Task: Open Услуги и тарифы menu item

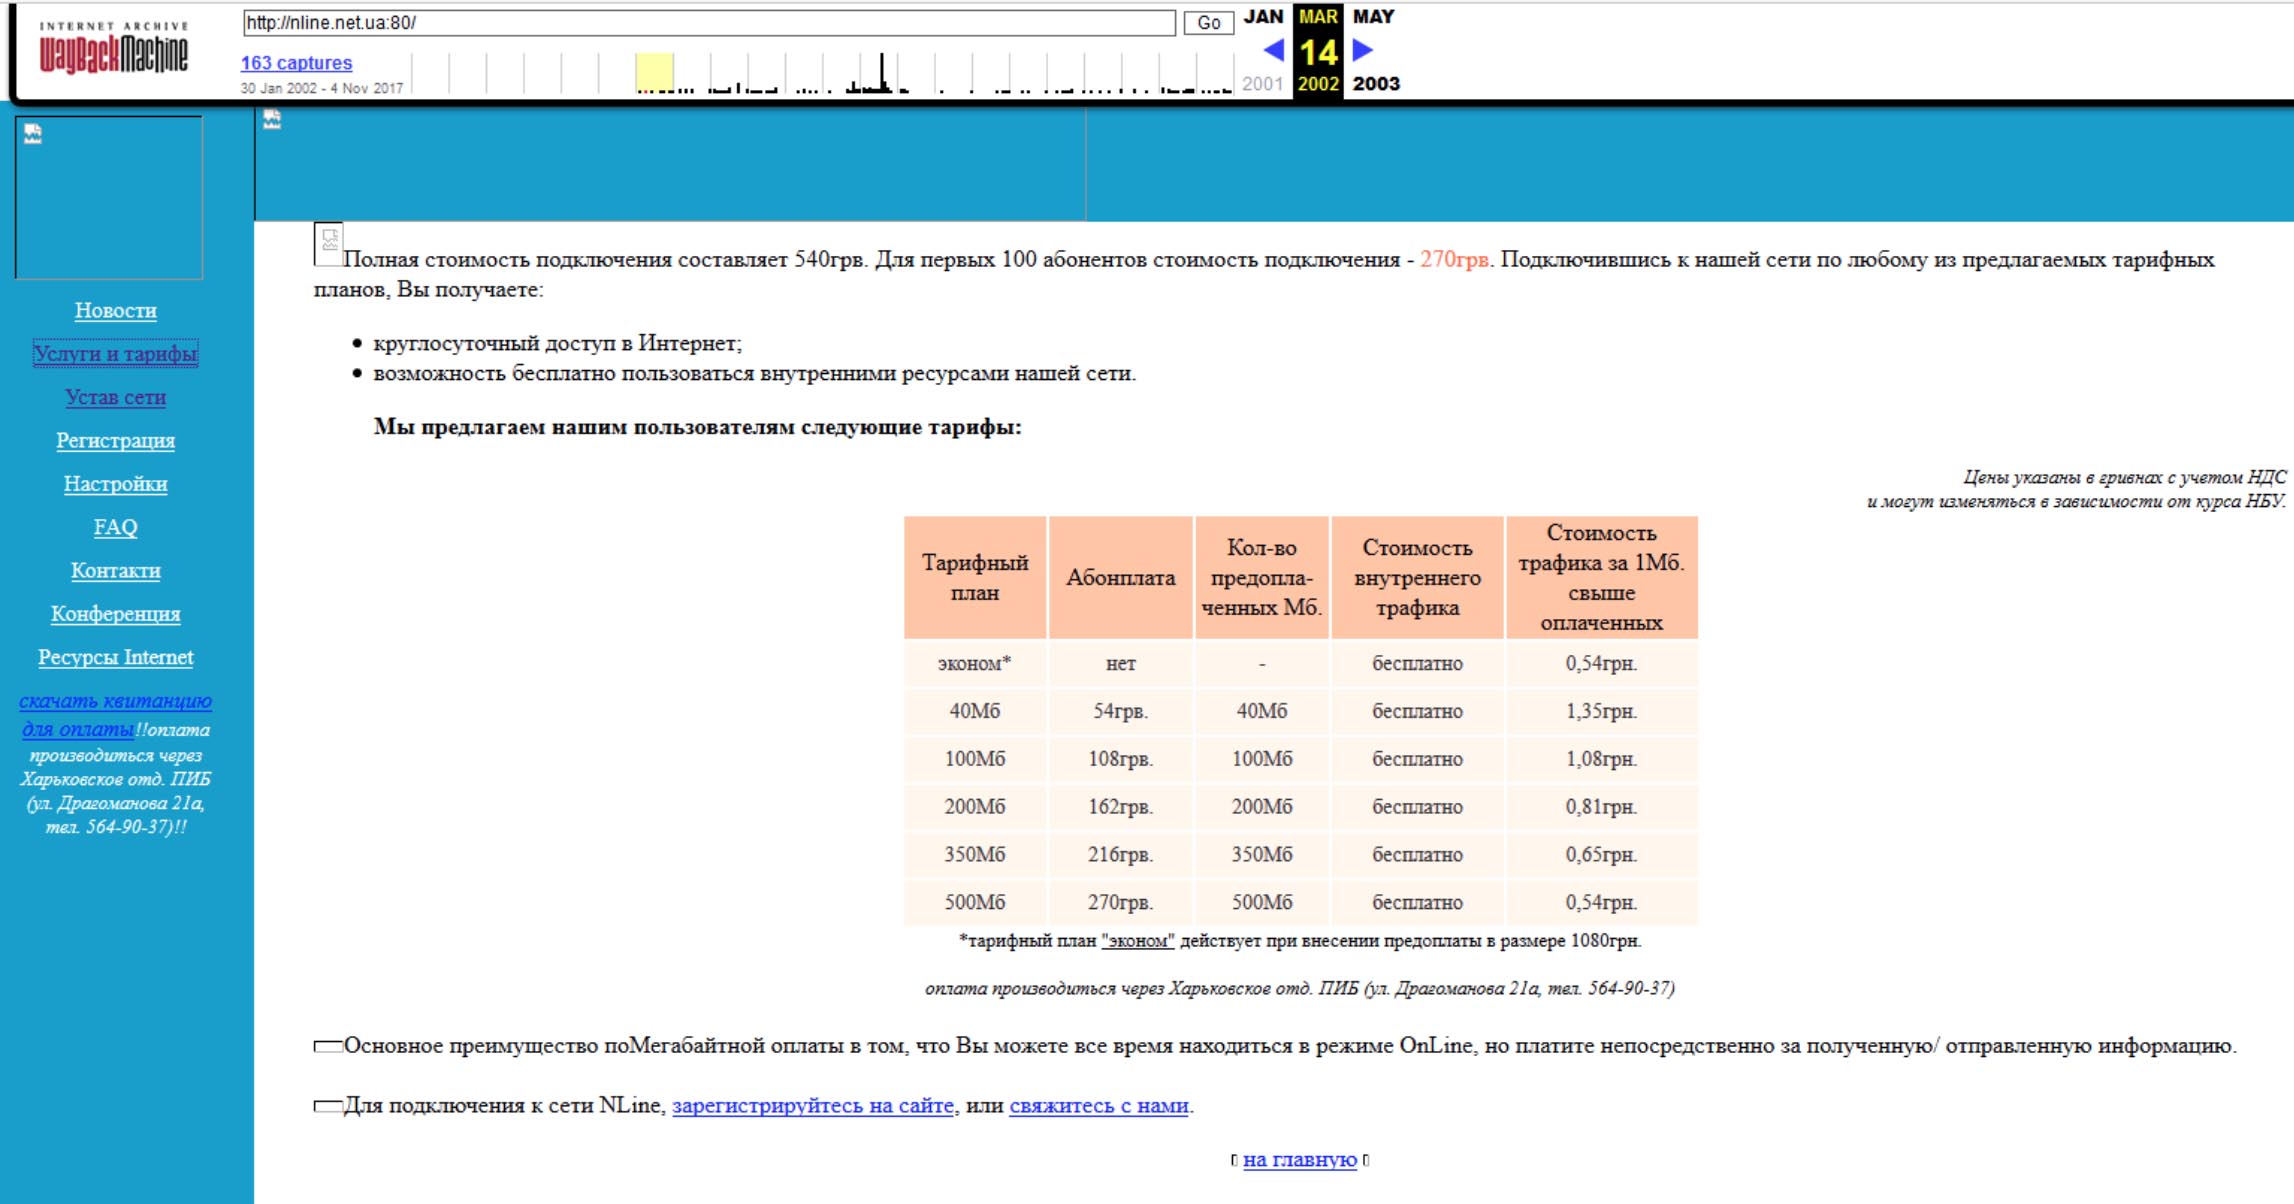Action: [x=115, y=354]
